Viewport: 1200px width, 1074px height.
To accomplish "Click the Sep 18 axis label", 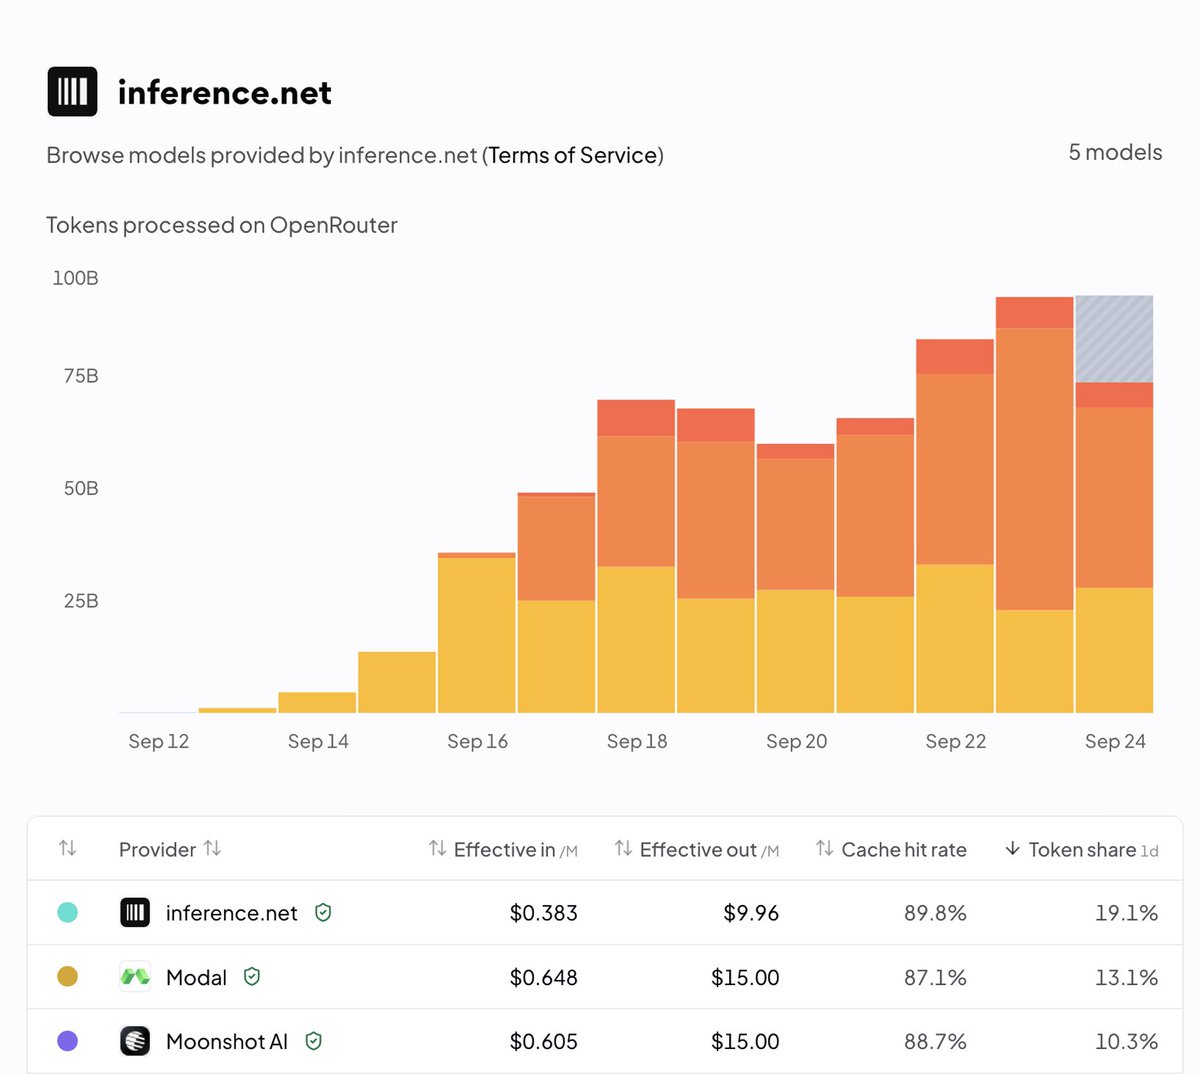I will [x=637, y=741].
